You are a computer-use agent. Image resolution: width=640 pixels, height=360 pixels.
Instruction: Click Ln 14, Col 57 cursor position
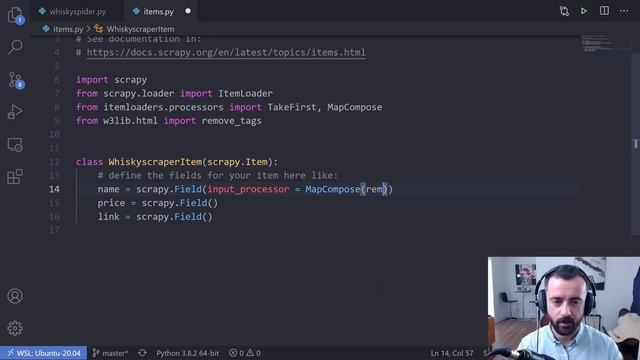[x=452, y=353]
